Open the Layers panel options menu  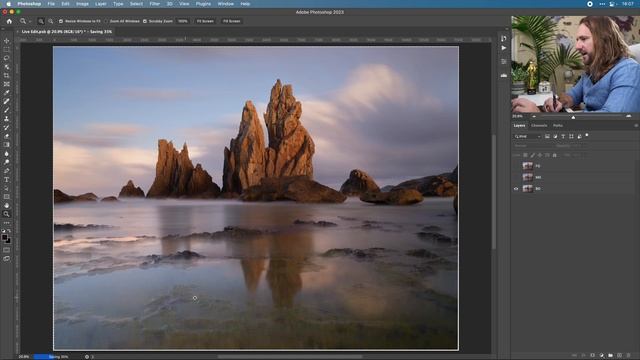[636, 126]
